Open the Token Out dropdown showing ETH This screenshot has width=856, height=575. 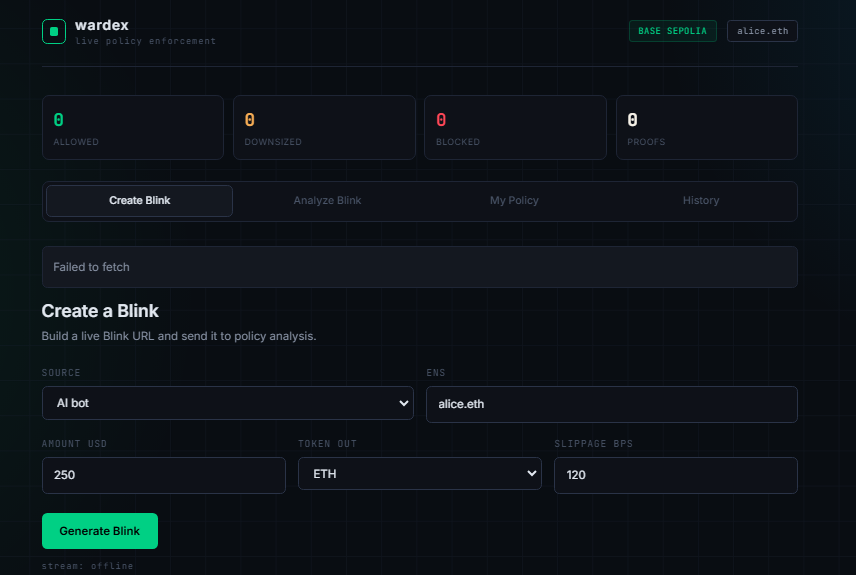click(420, 473)
